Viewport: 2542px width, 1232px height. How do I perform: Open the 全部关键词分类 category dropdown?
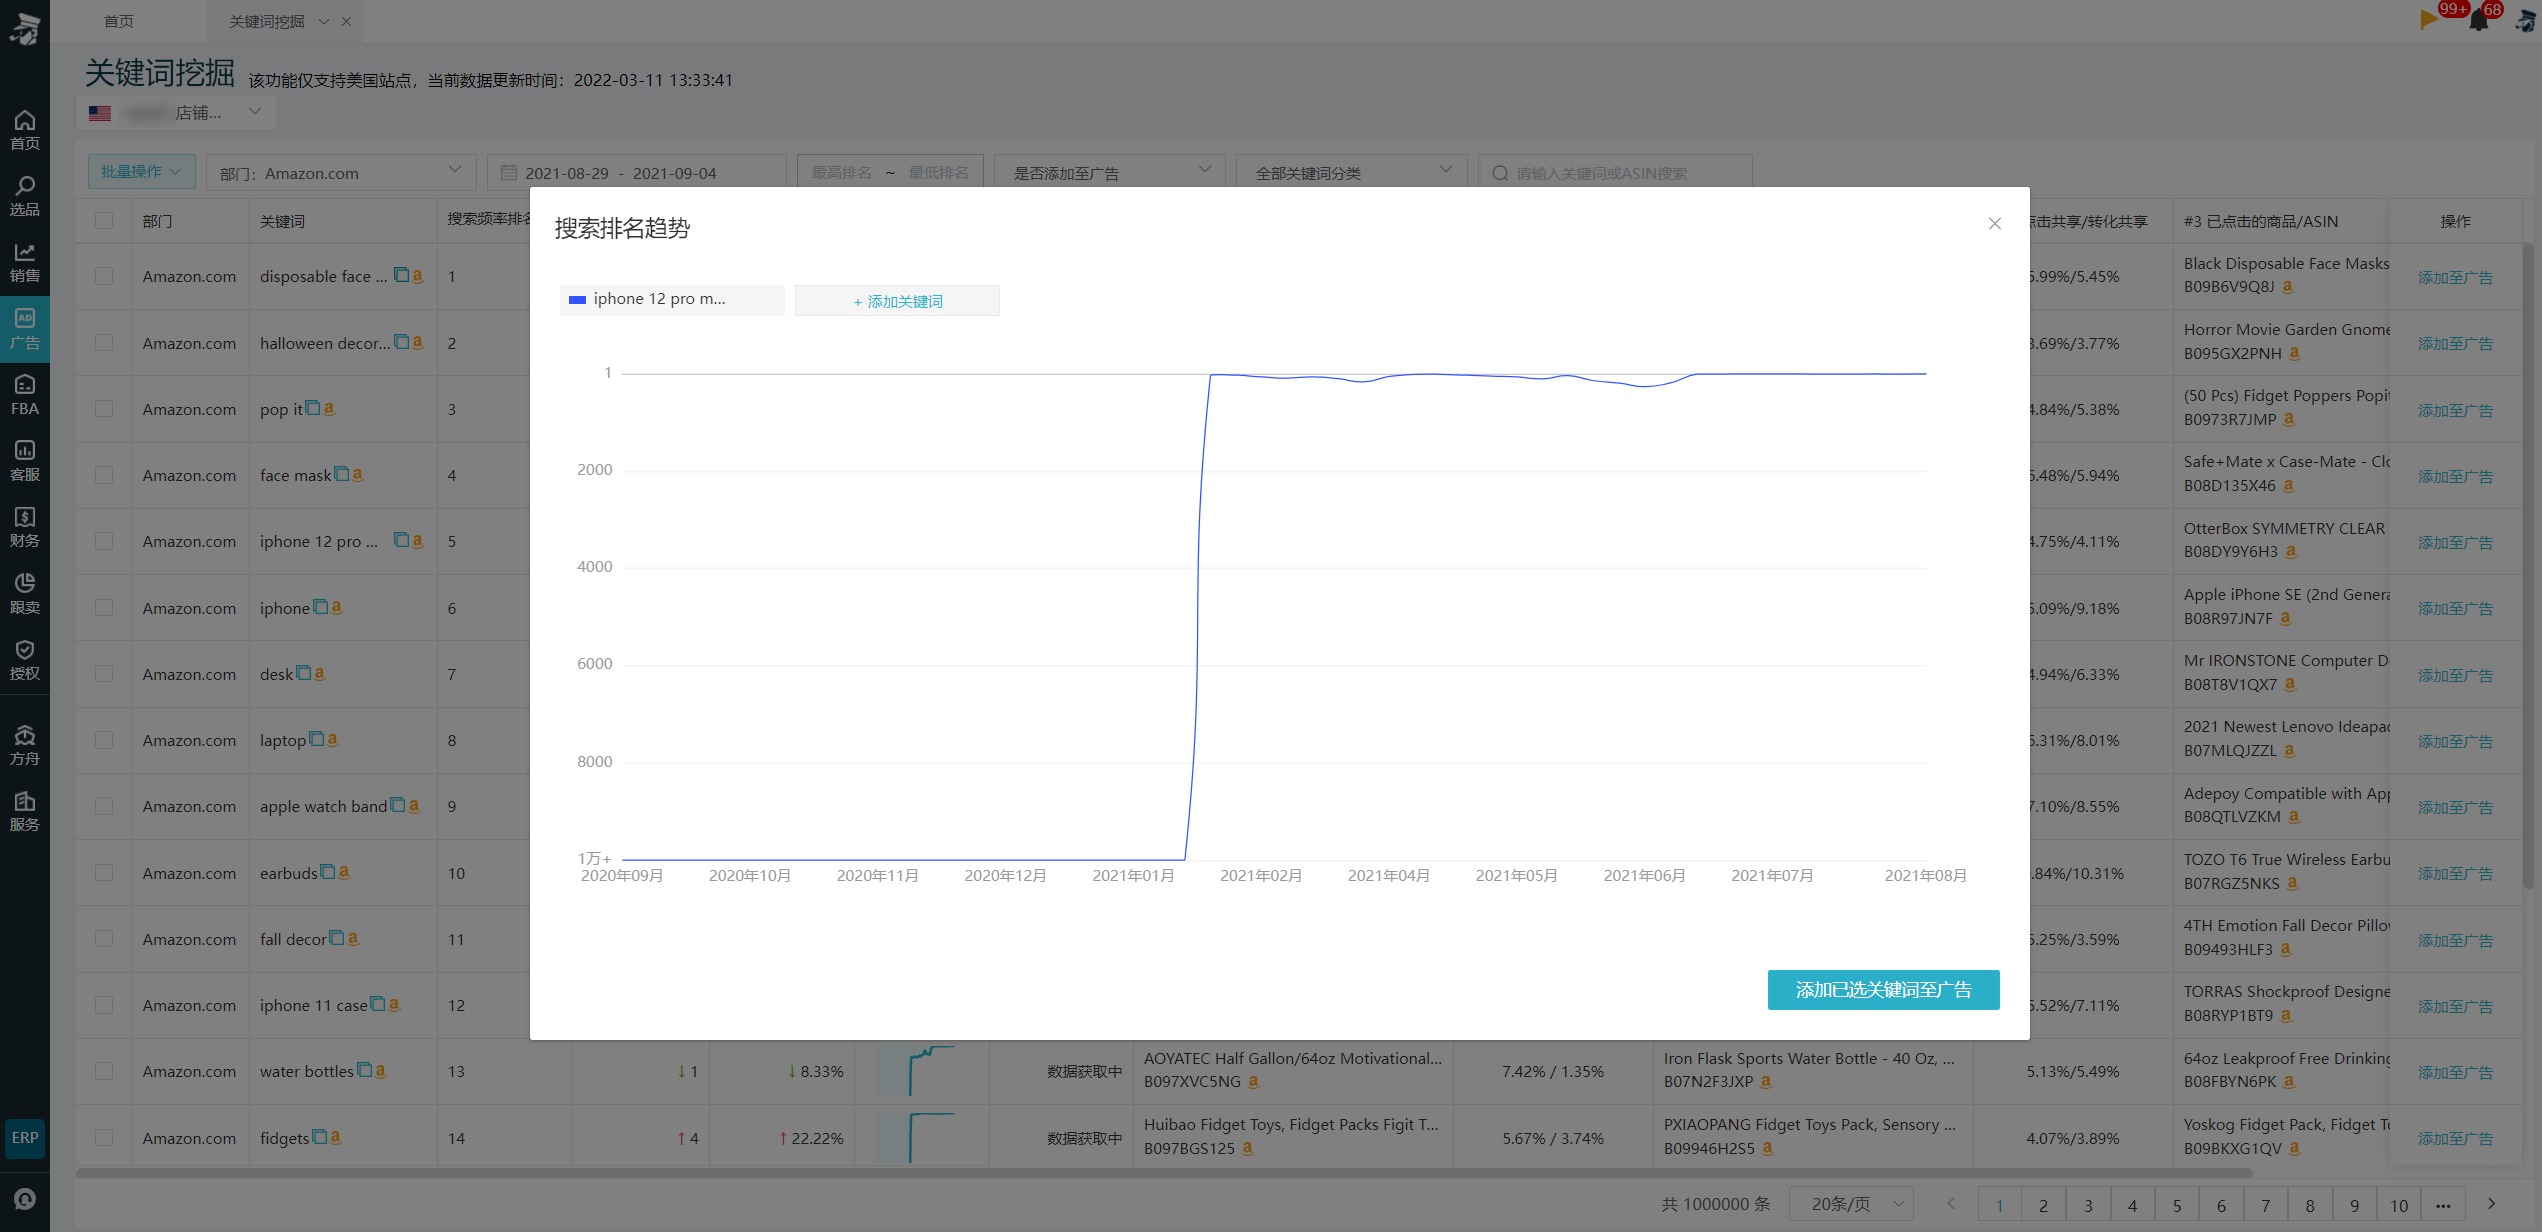click(x=1352, y=172)
